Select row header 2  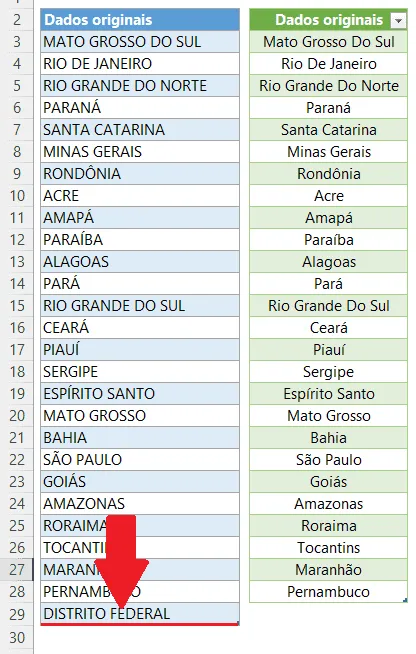pyautogui.click(x=17, y=20)
